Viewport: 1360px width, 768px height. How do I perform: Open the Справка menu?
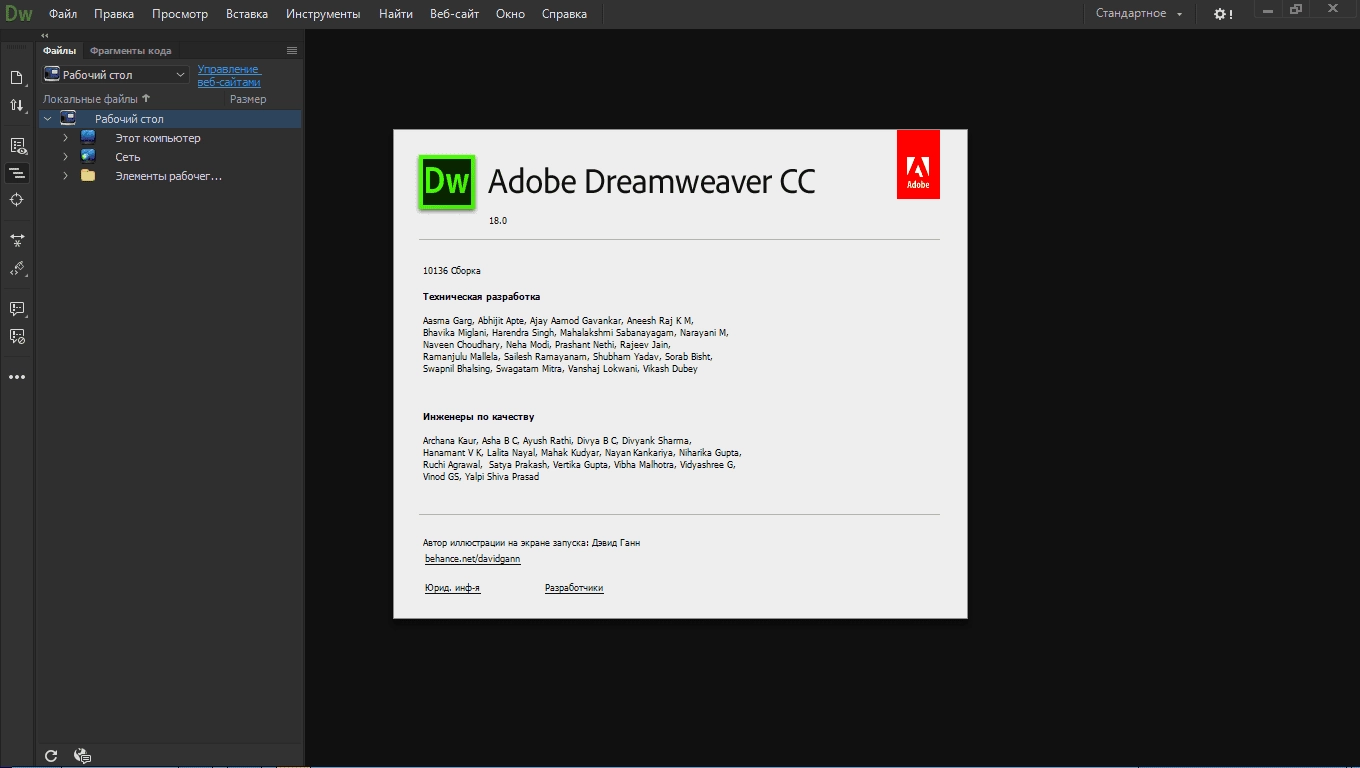(564, 14)
